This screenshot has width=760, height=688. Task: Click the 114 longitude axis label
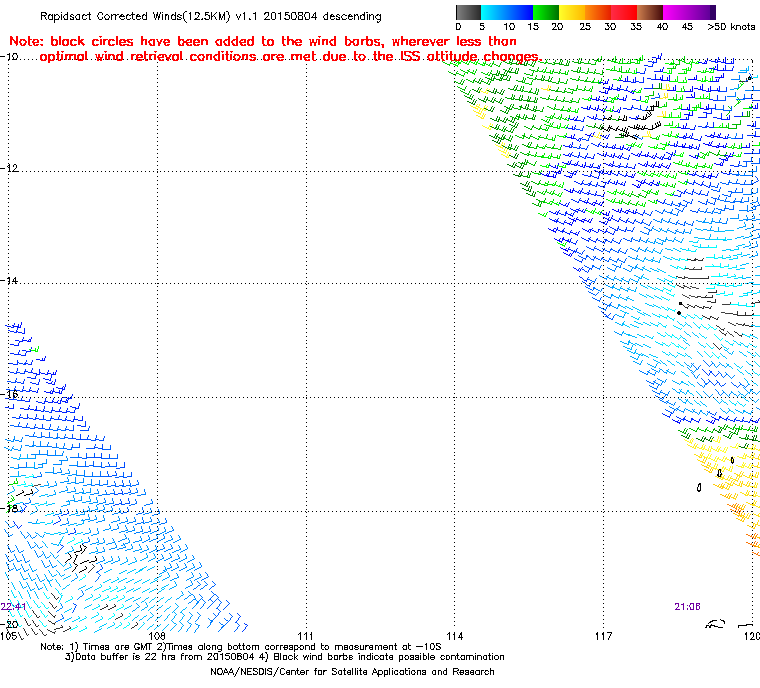(x=455, y=636)
